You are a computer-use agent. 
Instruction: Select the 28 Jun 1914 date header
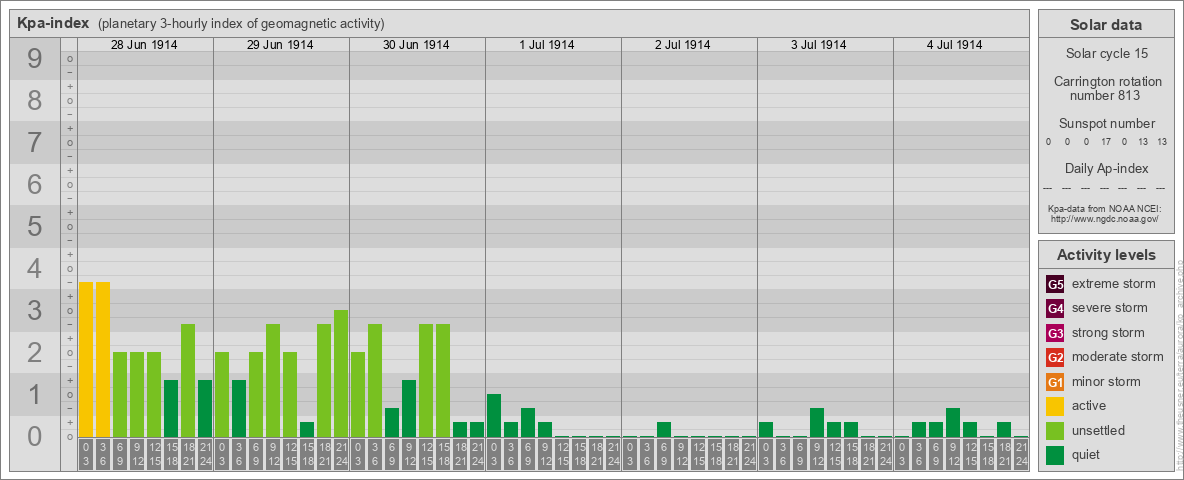[144, 45]
